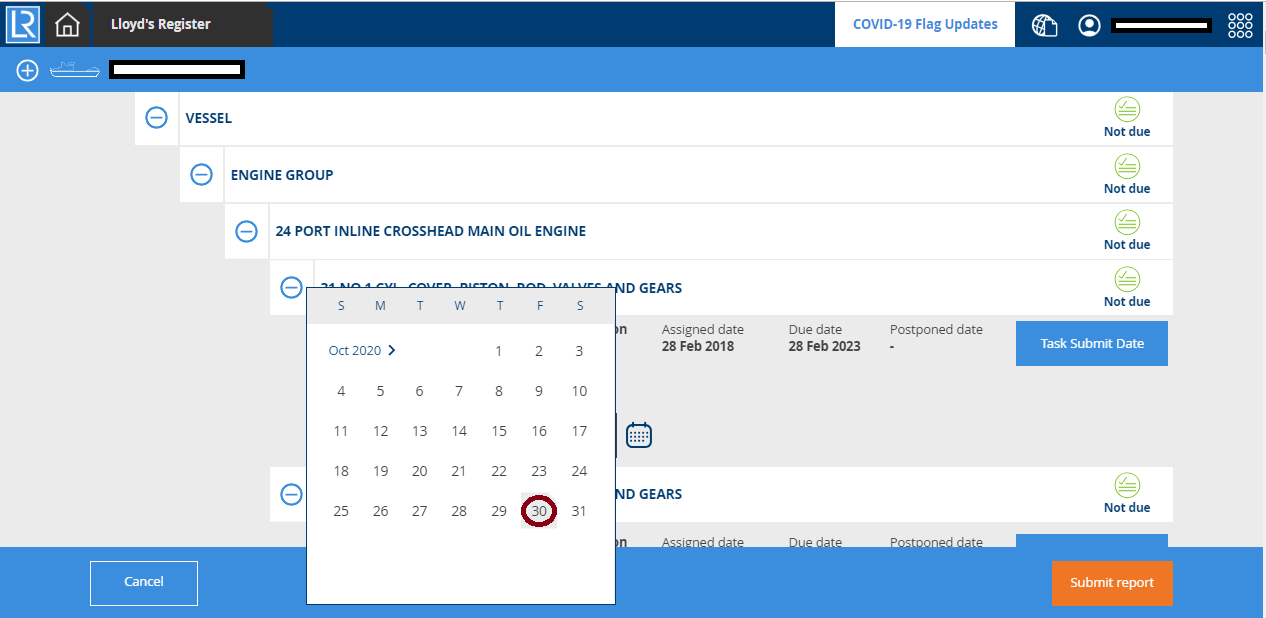1266x618 pixels.
Task: Open the COVID-19 Flag Updates tab
Action: [x=925, y=24]
